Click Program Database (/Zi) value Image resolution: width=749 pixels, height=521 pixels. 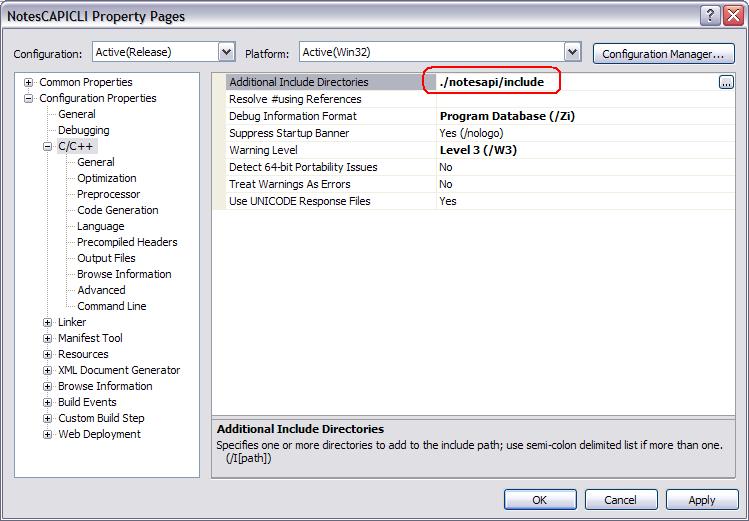[507, 116]
